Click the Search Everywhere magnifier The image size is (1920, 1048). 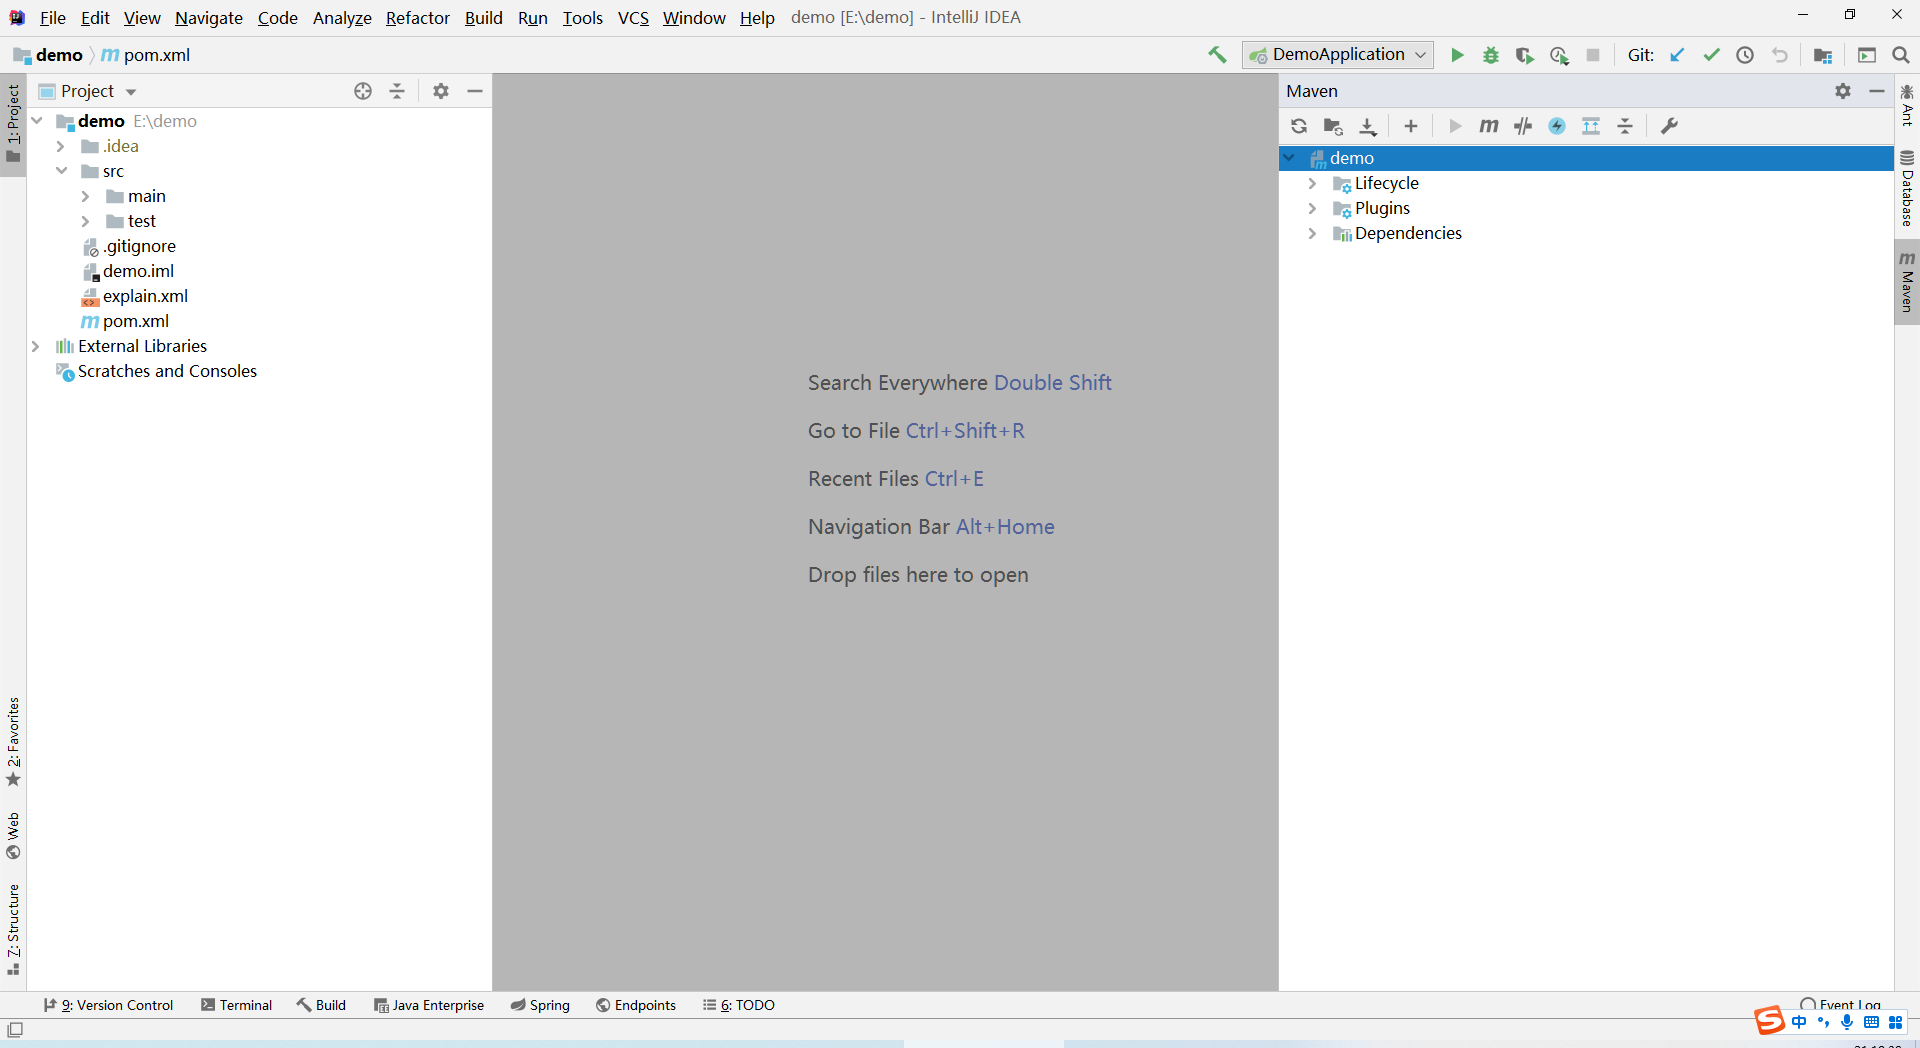(x=1901, y=55)
